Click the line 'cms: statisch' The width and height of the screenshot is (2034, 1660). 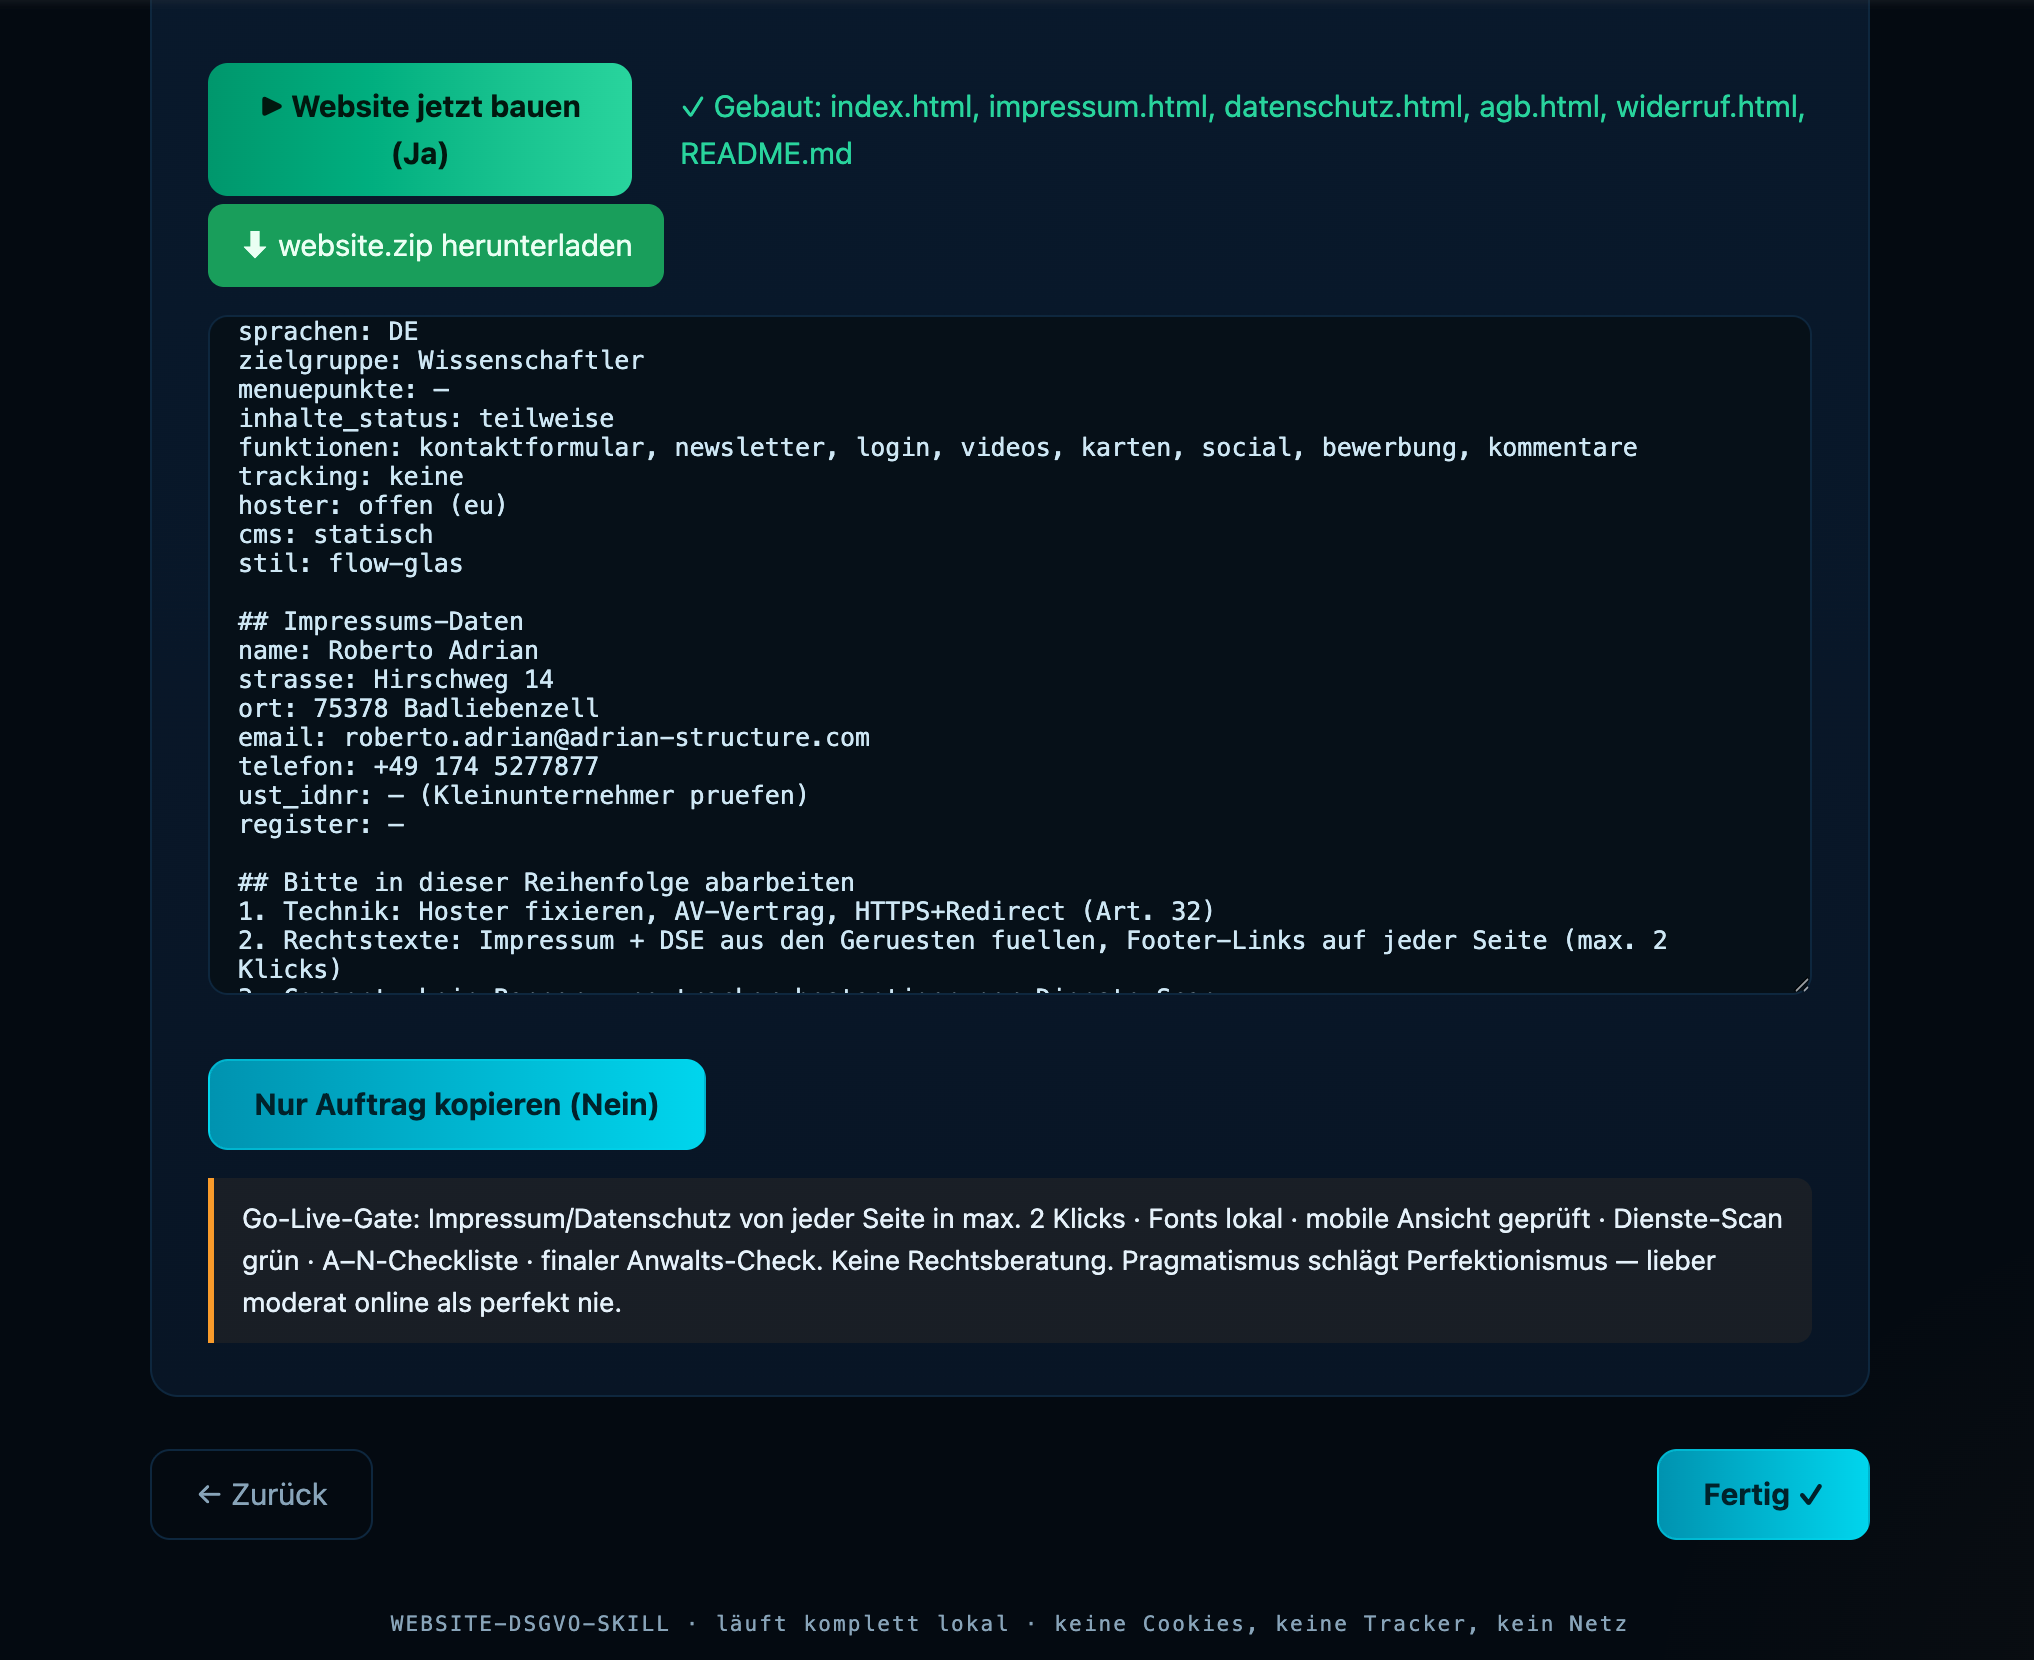click(336, 534)
